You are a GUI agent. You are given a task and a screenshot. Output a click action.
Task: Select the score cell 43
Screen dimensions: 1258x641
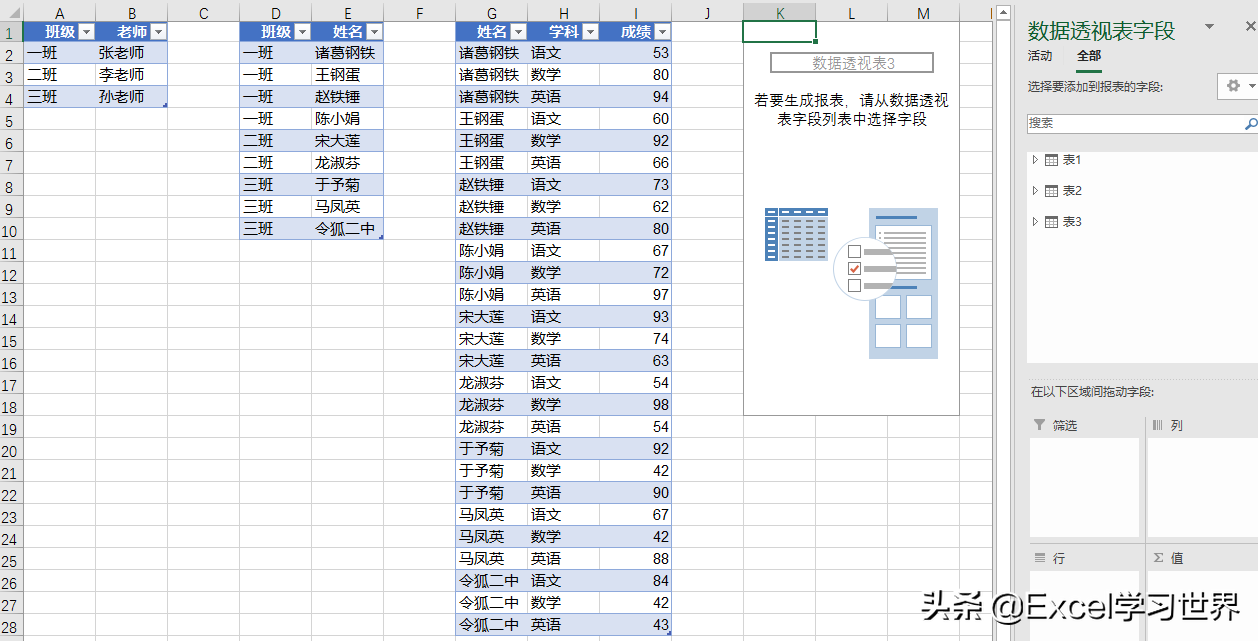[x=636, y=624]
